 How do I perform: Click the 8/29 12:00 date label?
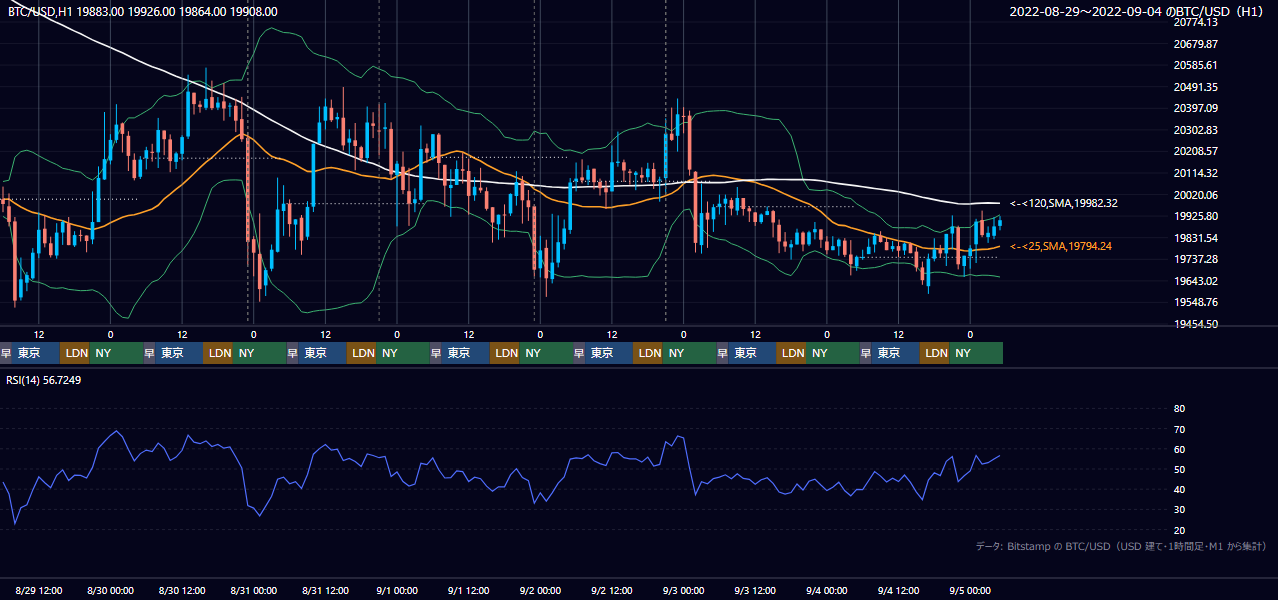[x=40, y=591]
